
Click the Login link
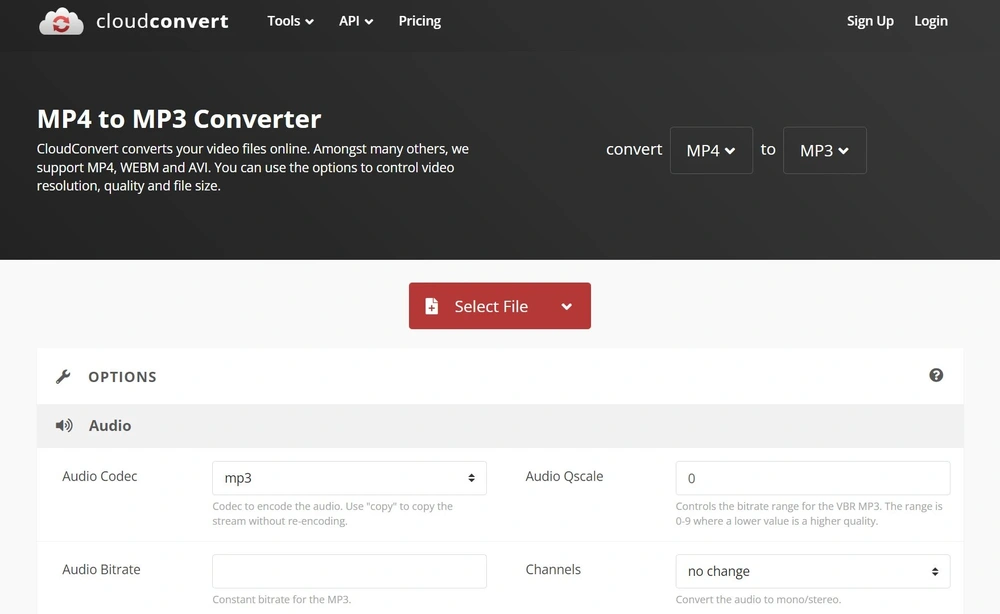[x=930, y=21]
